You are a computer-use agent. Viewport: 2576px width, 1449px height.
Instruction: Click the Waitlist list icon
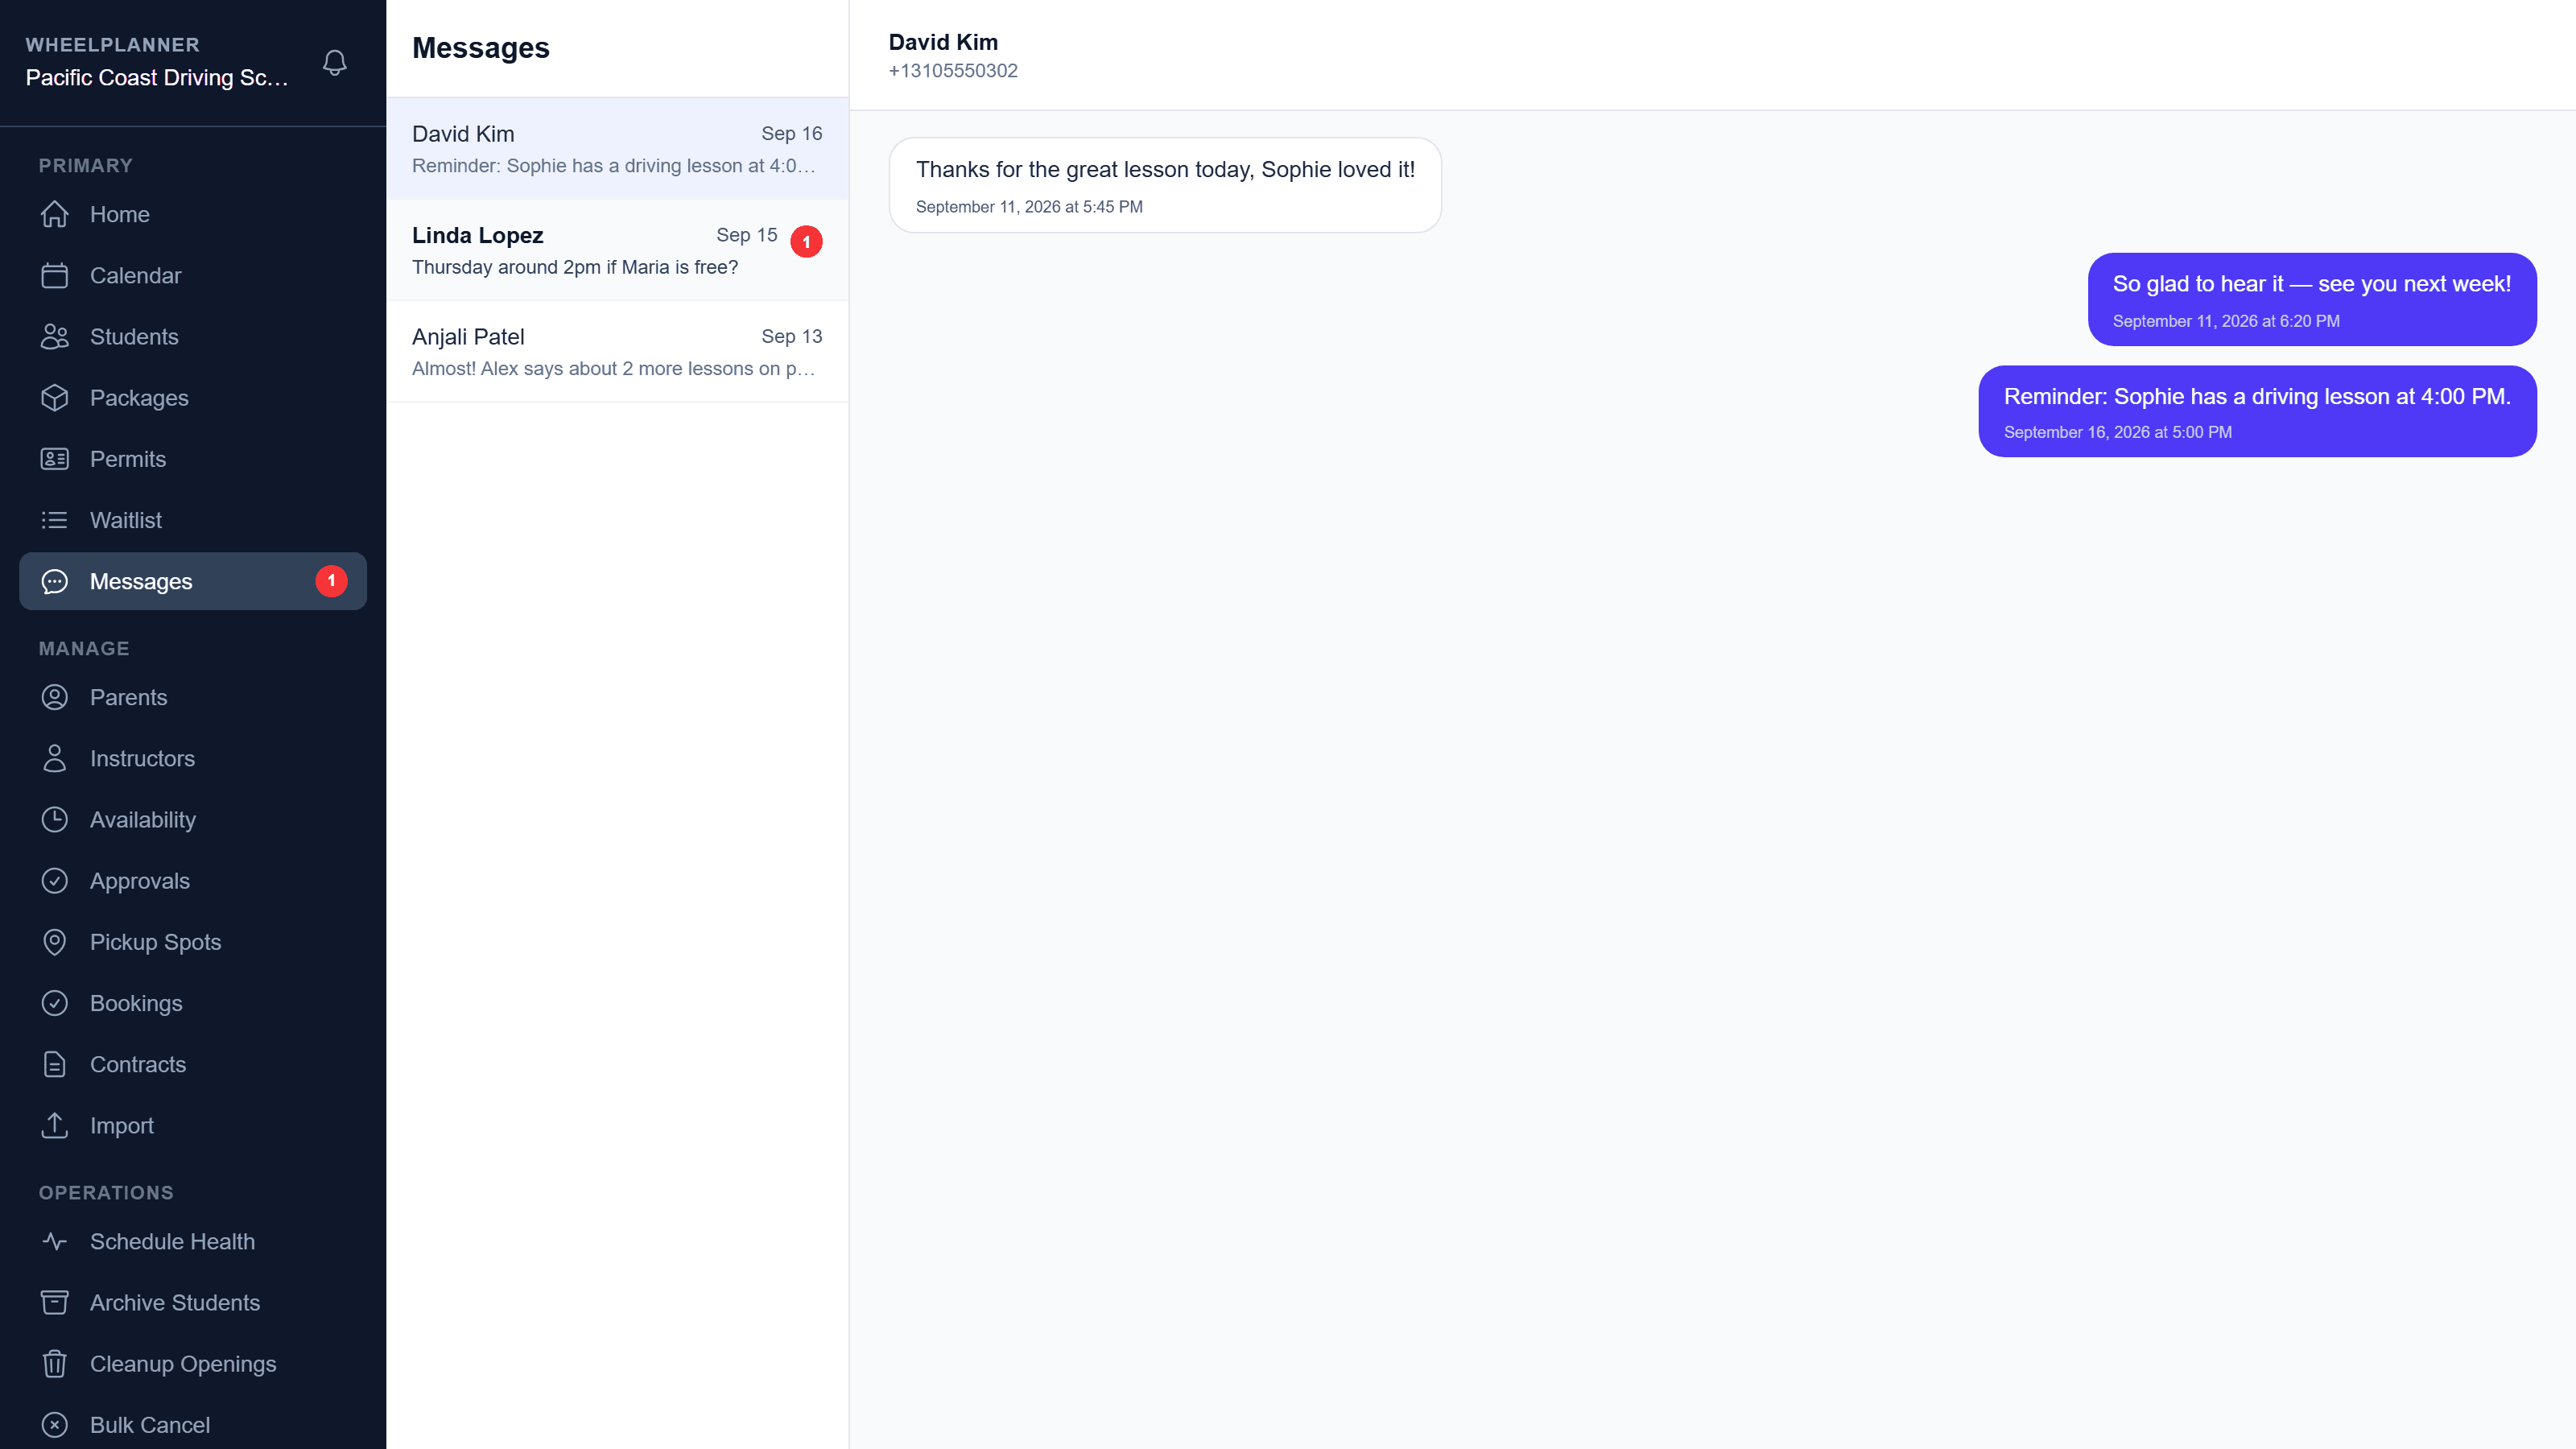pyautogui.click(x=54, y=520)
